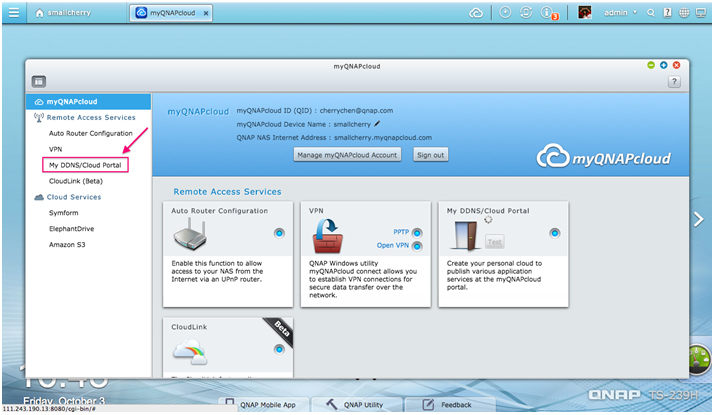Viewport: 714px width, 415px height.
Task: Go to next desktop page arrow
Action: 699,219
